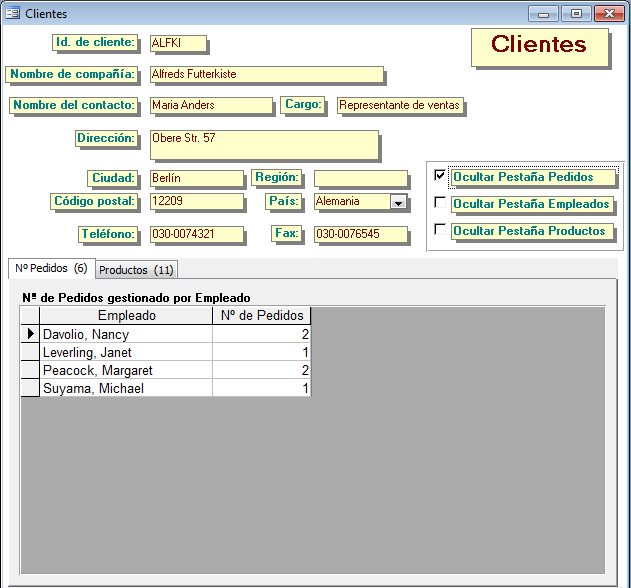Screen dimensions: 631x588
Task: Select the Ciudad field Berlín
Action: [x=197, y=178]
